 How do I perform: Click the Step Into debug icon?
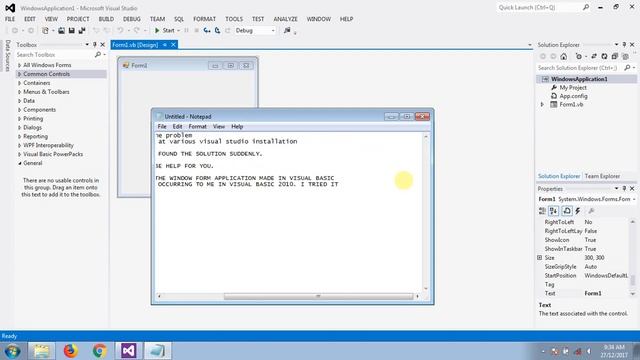pyautogui.click(x=207, y=31)
